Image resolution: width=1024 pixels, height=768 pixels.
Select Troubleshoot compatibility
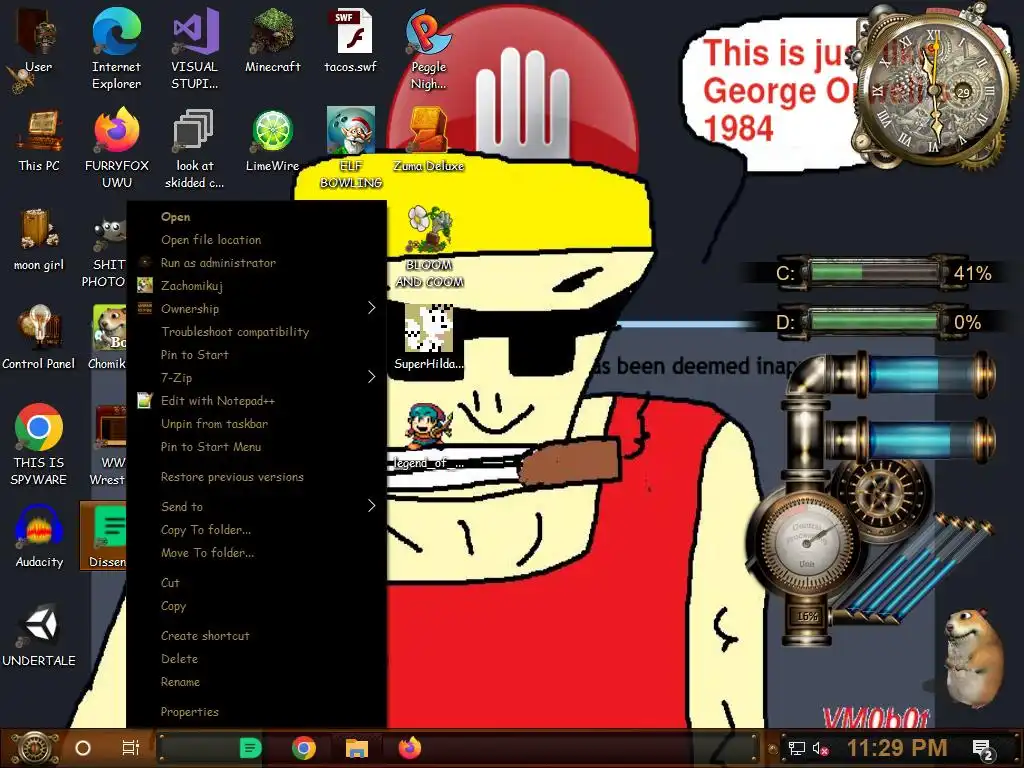pyautogui.click(x=257, y=332)
